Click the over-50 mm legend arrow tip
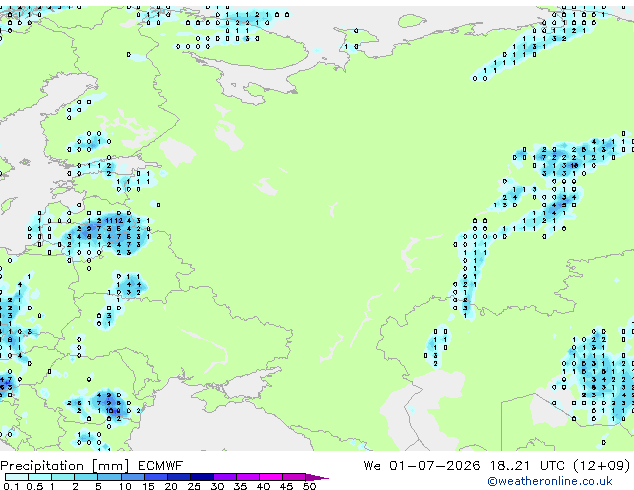Image resolution: width=634 pixels, height=490 pixels. click(x=317, y=477)
